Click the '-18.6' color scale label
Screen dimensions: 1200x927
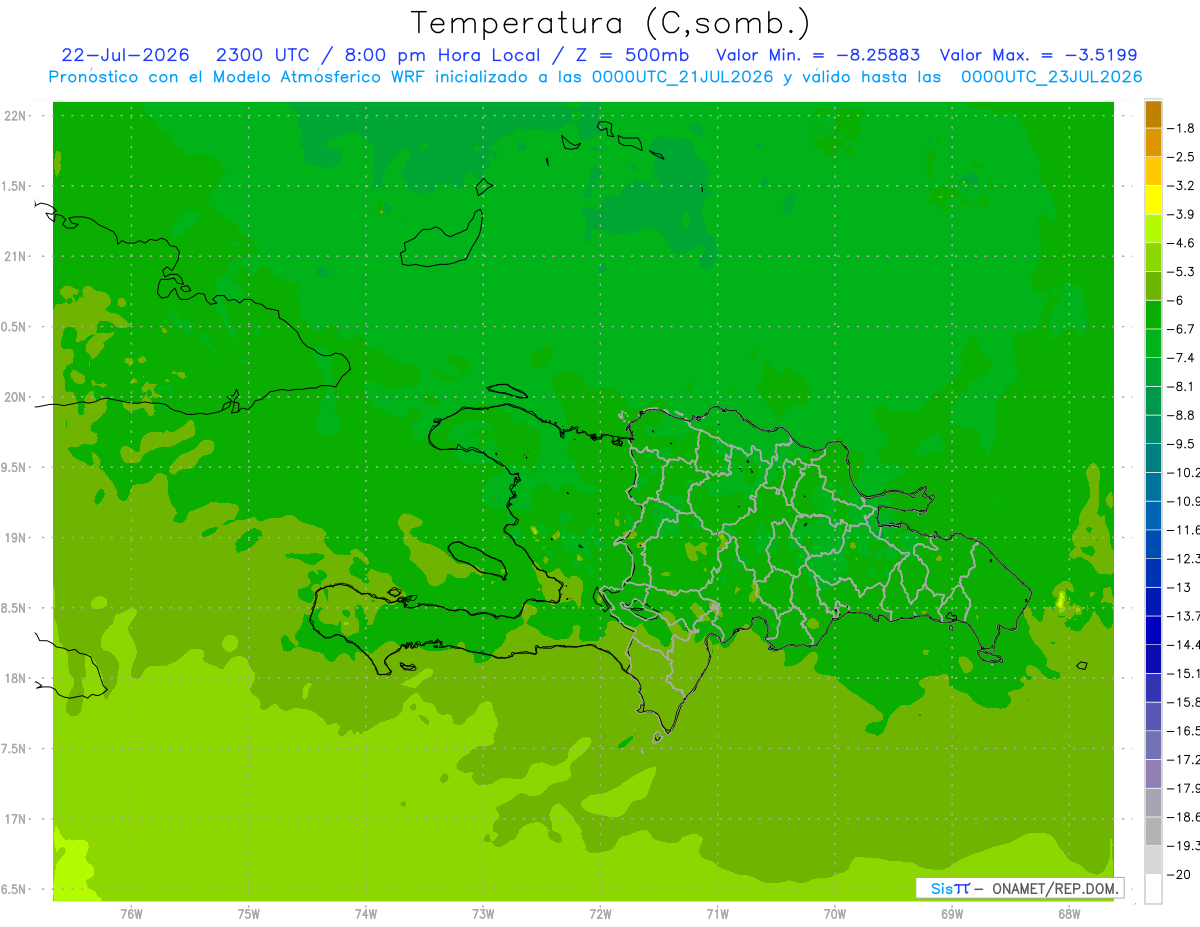pyautogui.click(x=1185, y=817)
